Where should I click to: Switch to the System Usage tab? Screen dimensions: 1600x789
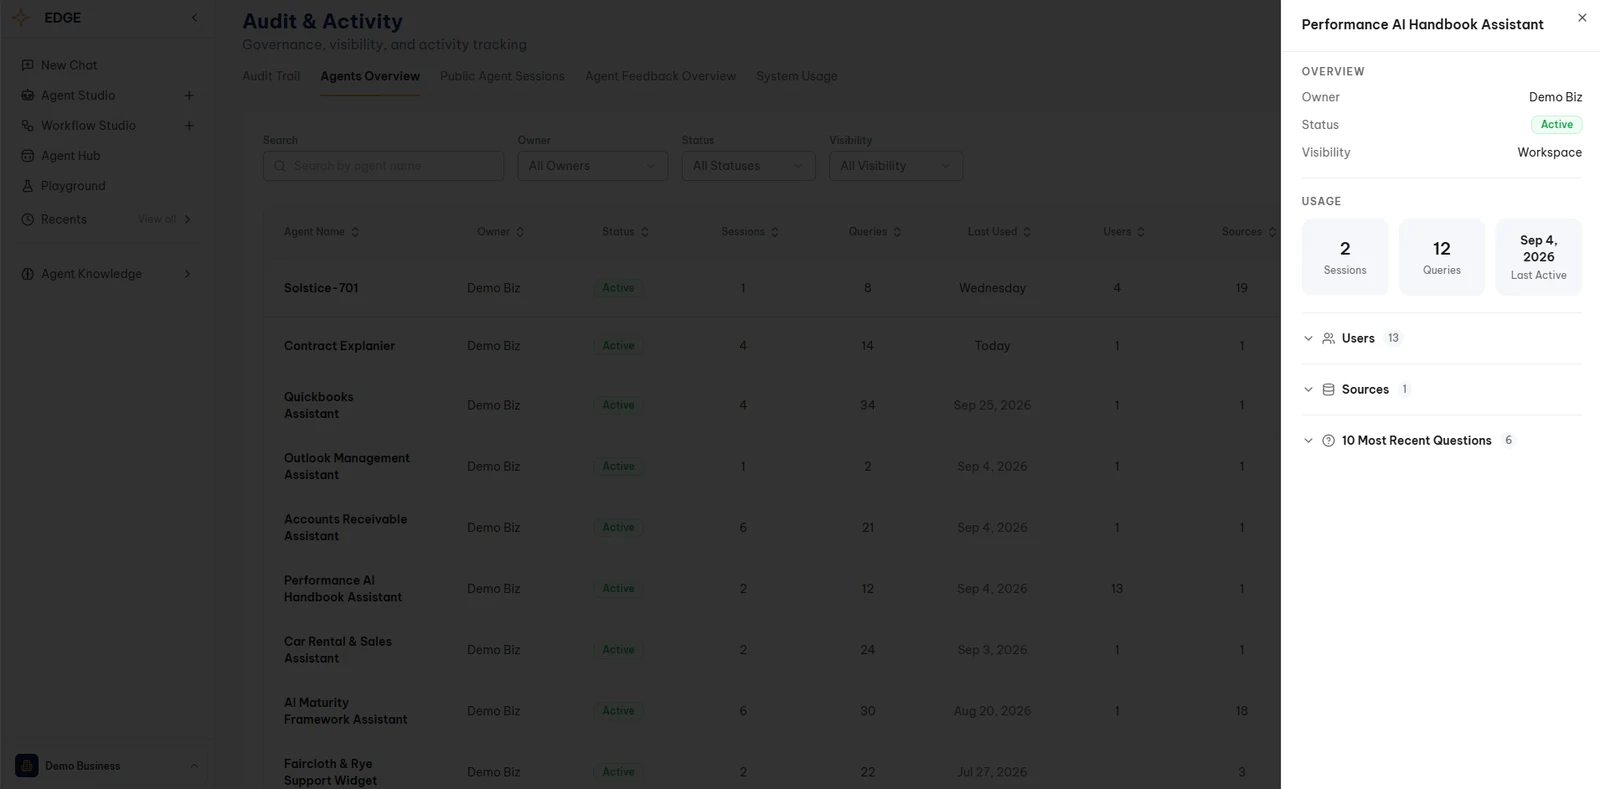pos(797,76)
